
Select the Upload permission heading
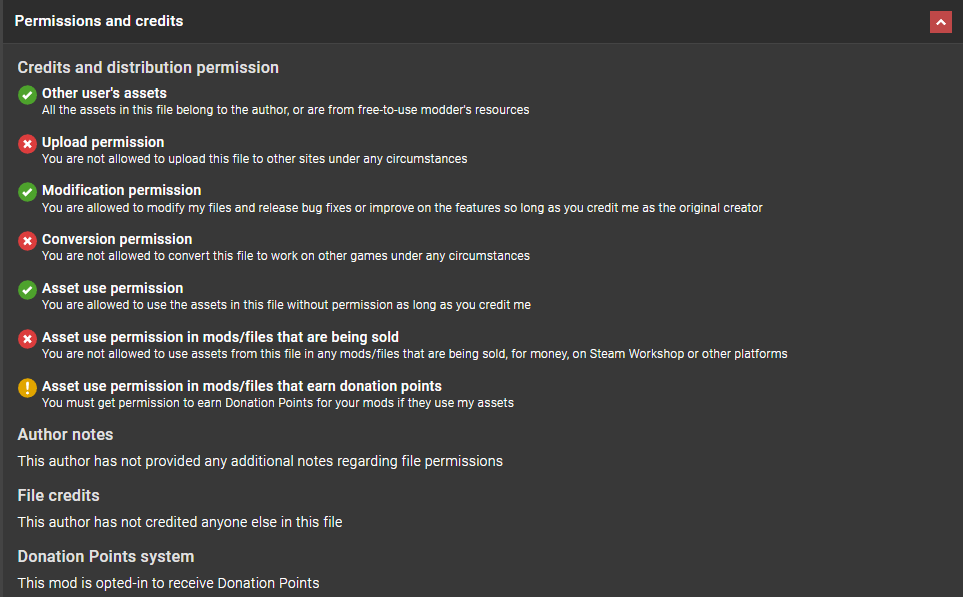(103, 142)
